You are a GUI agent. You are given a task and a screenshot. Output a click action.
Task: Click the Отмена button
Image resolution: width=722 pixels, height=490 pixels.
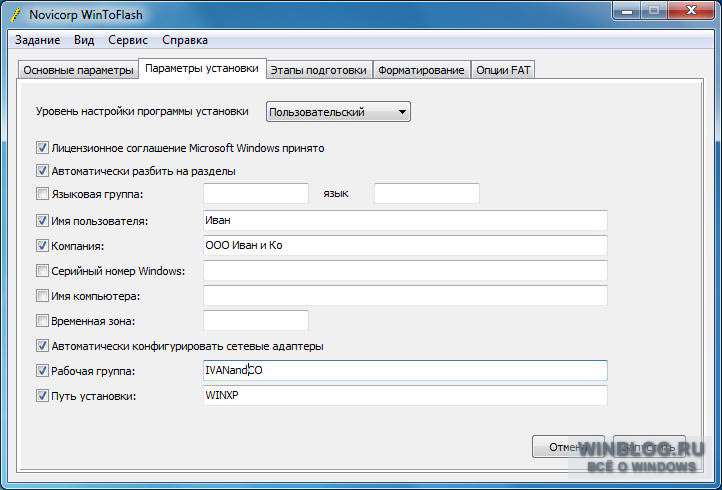(x=568, y=447)
